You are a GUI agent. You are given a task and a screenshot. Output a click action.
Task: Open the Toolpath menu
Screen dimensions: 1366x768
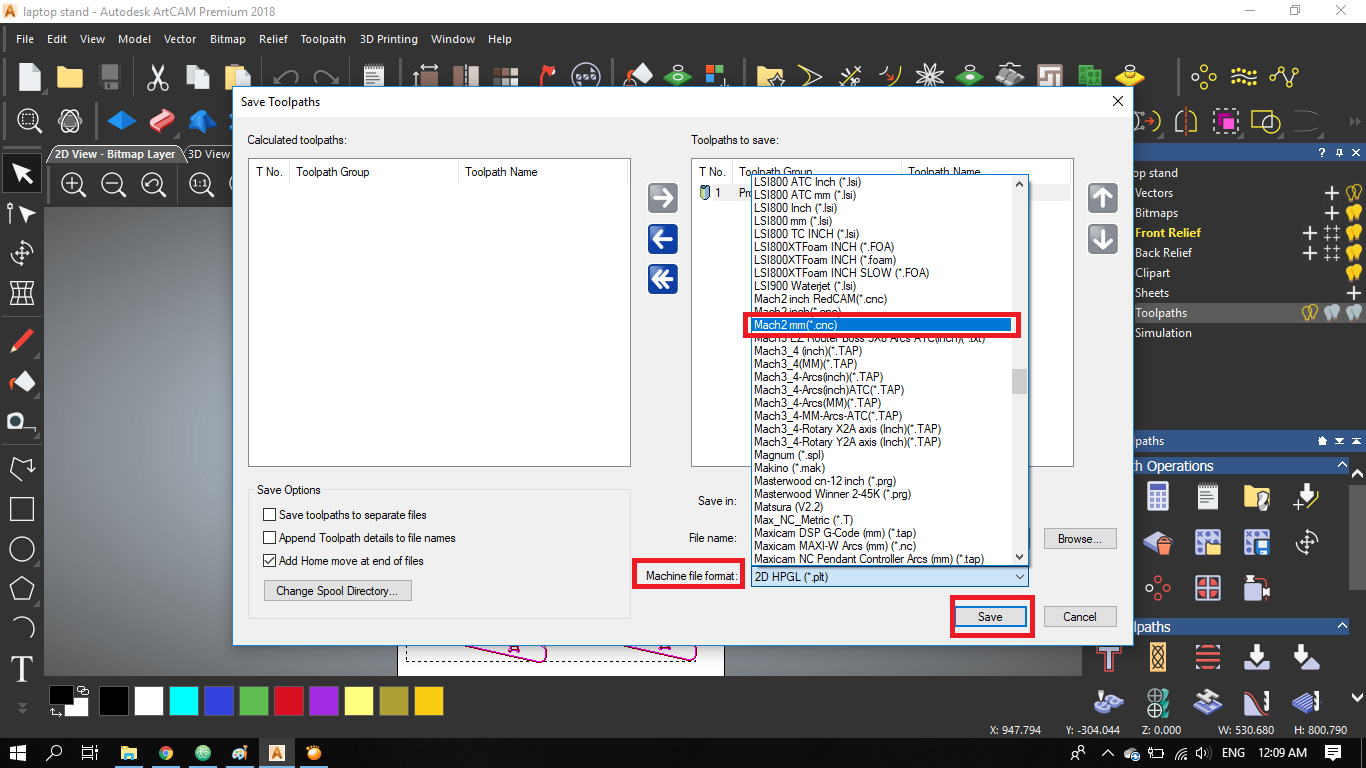pyautogui.click(x=323, y=39)
